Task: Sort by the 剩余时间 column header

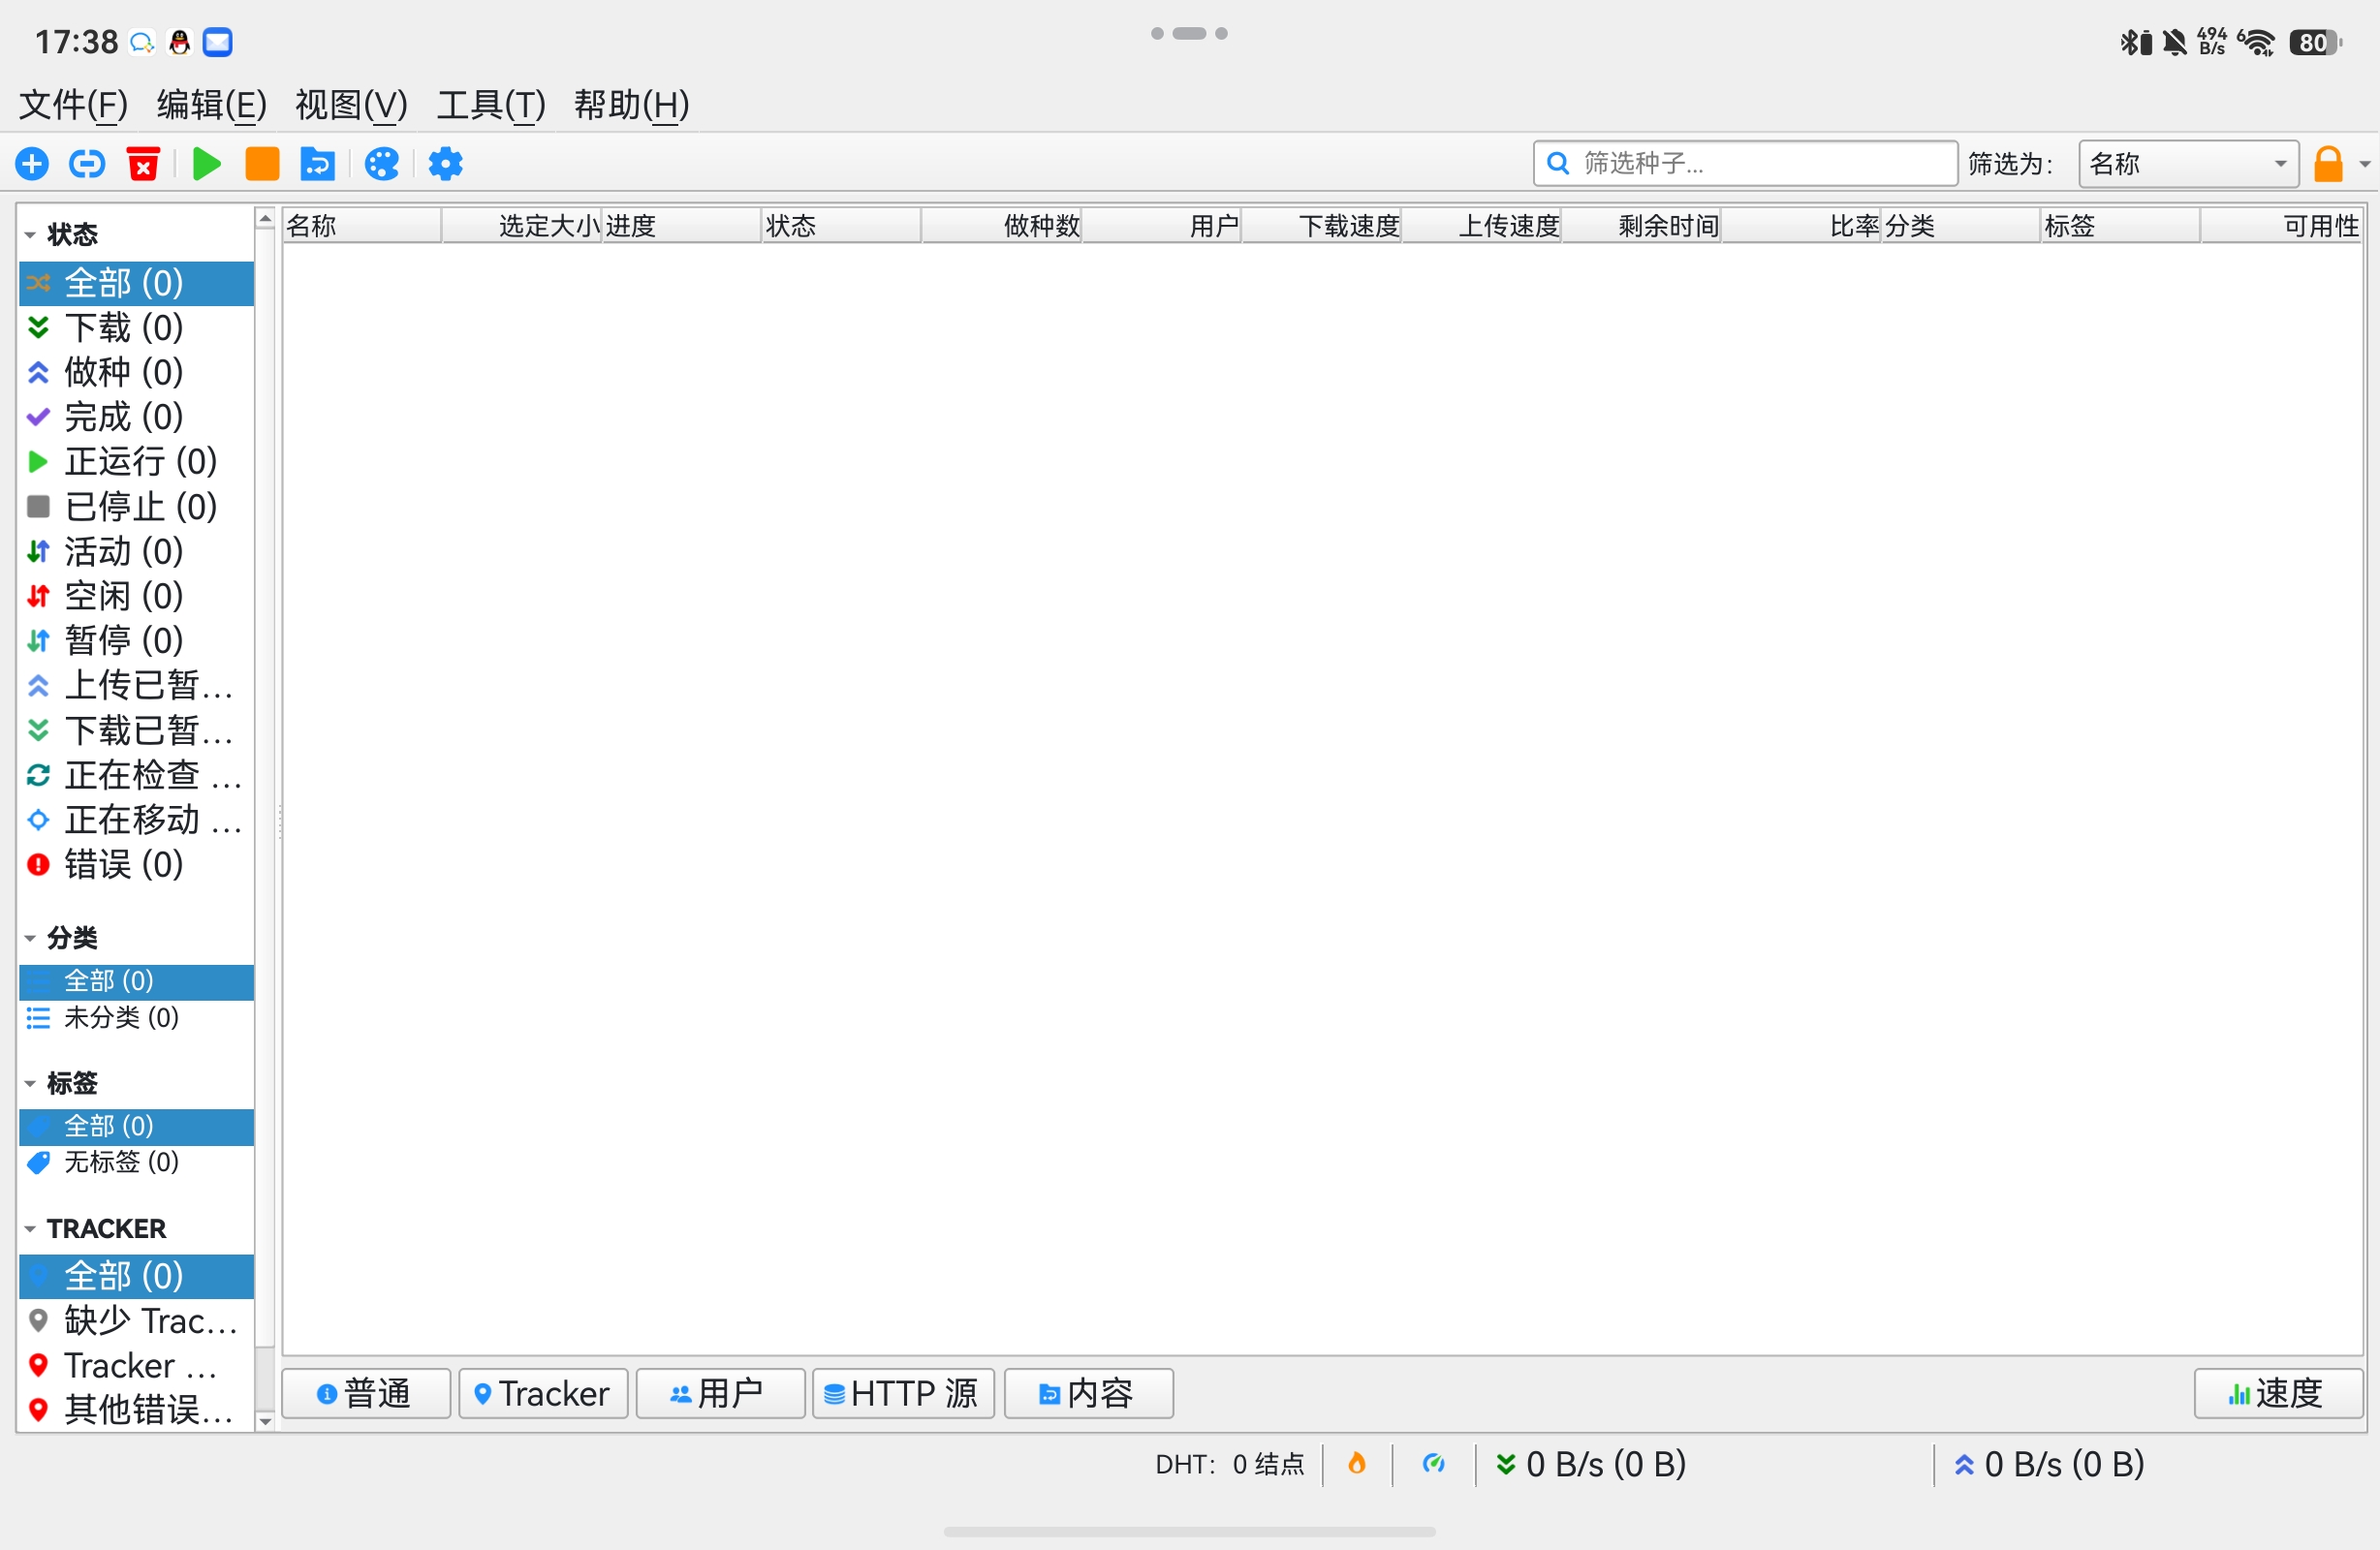Action: [1641, 226]
